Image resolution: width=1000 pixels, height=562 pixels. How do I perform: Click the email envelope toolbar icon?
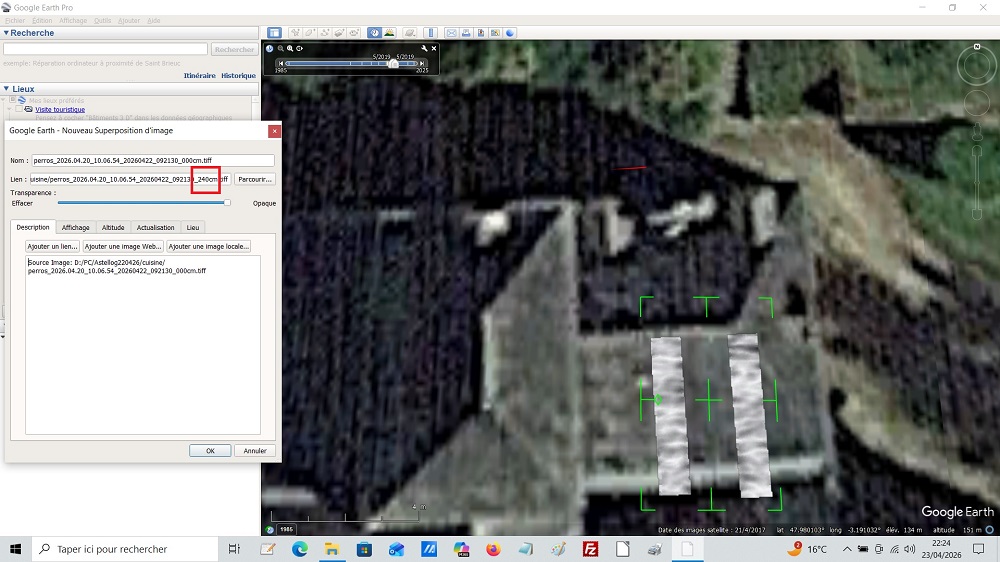point(451,33)
